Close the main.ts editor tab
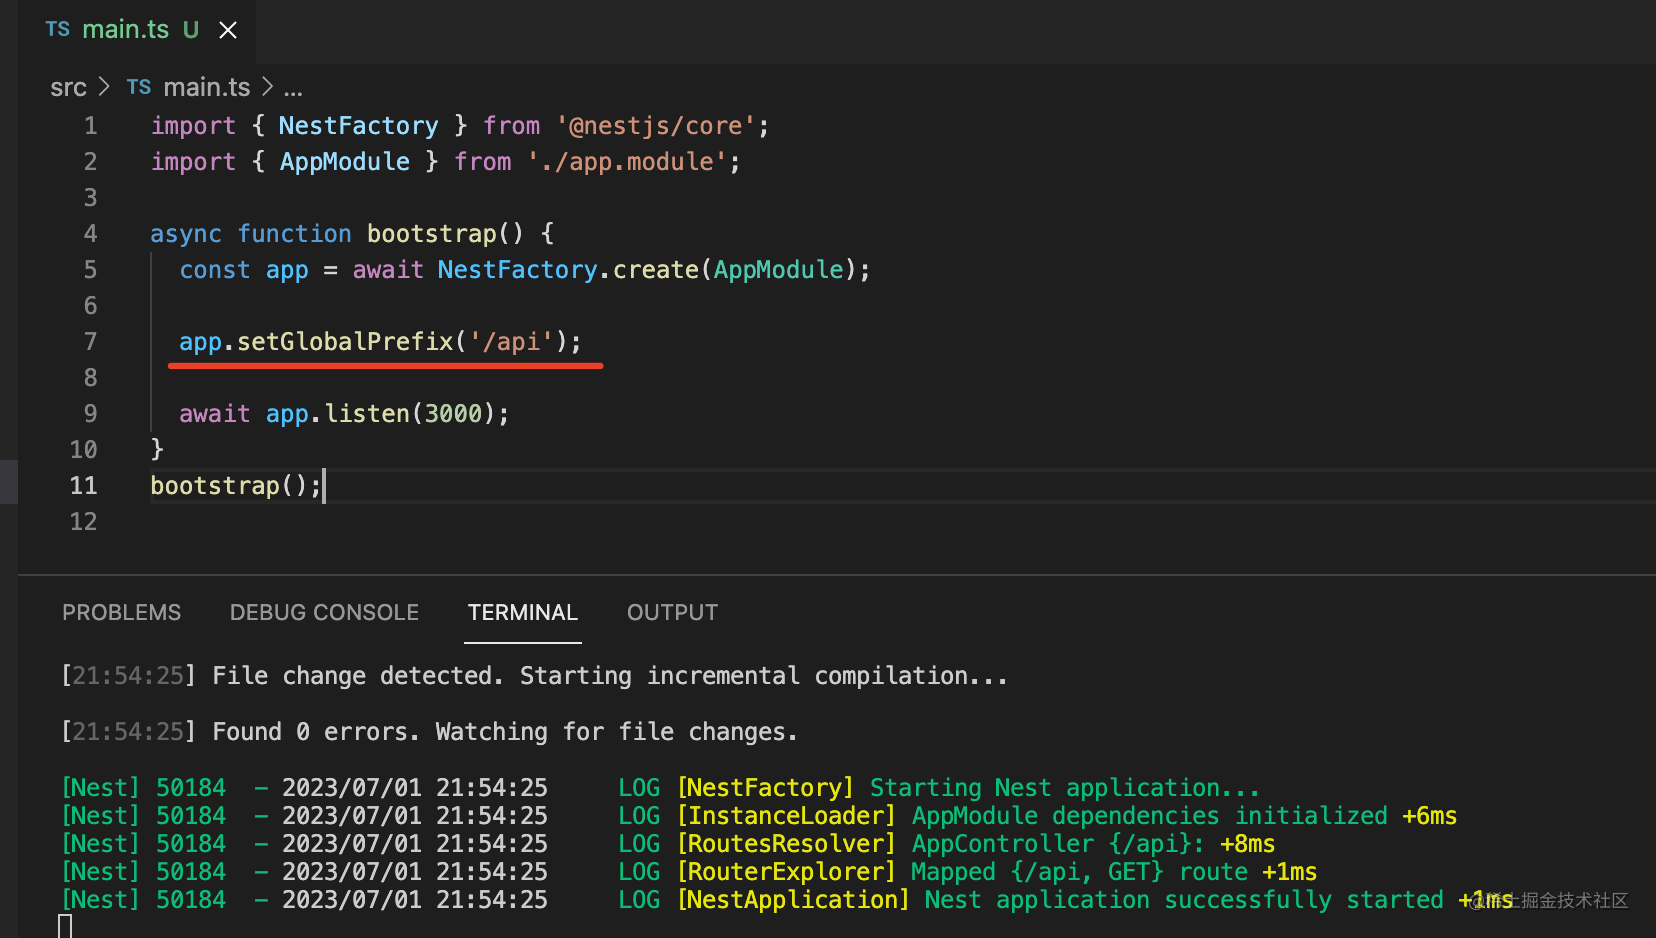This screenshot has width=1656, height=938. pos(228,30)
